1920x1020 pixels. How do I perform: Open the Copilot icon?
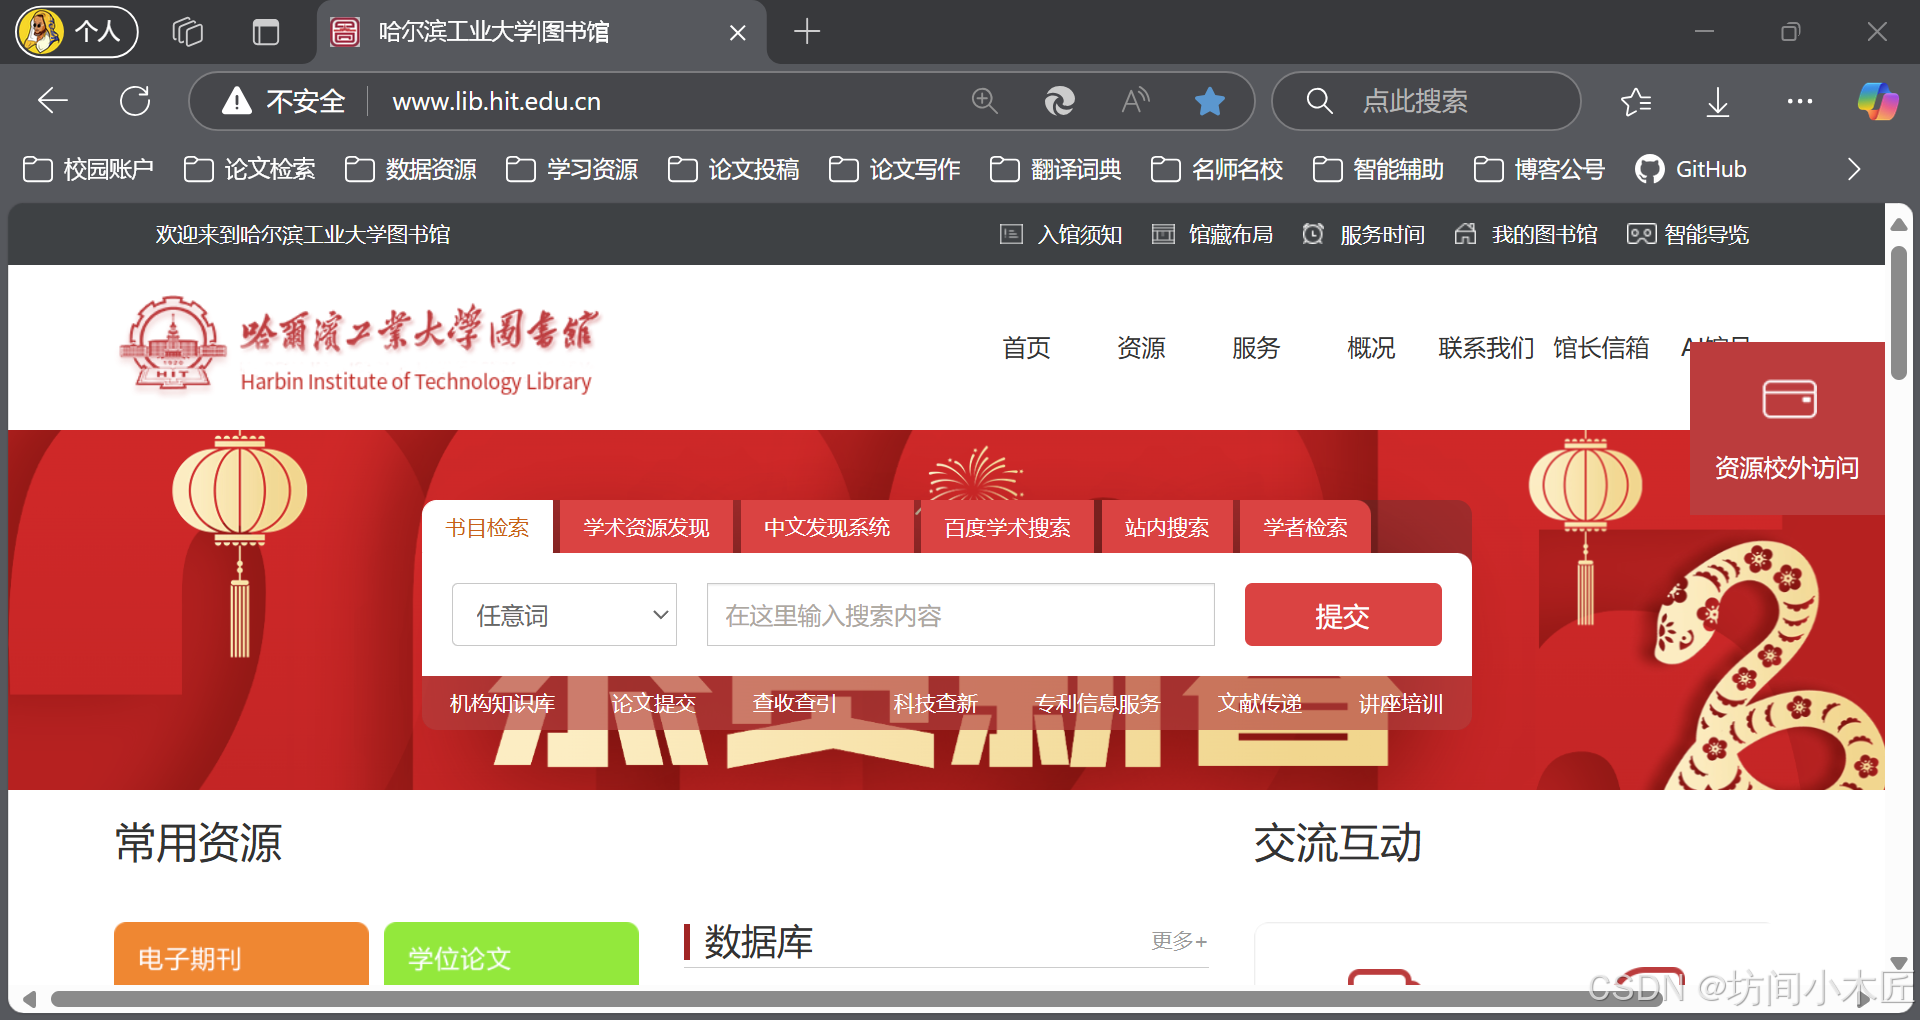click(x=1877, y=101)
